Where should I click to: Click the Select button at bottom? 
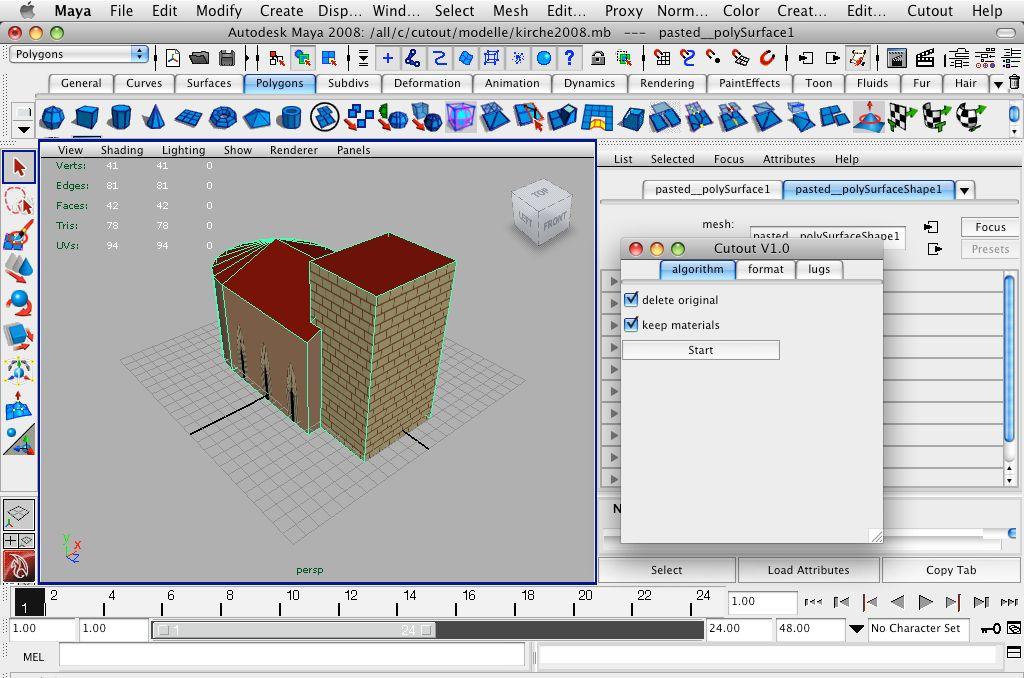click(667, 570)
